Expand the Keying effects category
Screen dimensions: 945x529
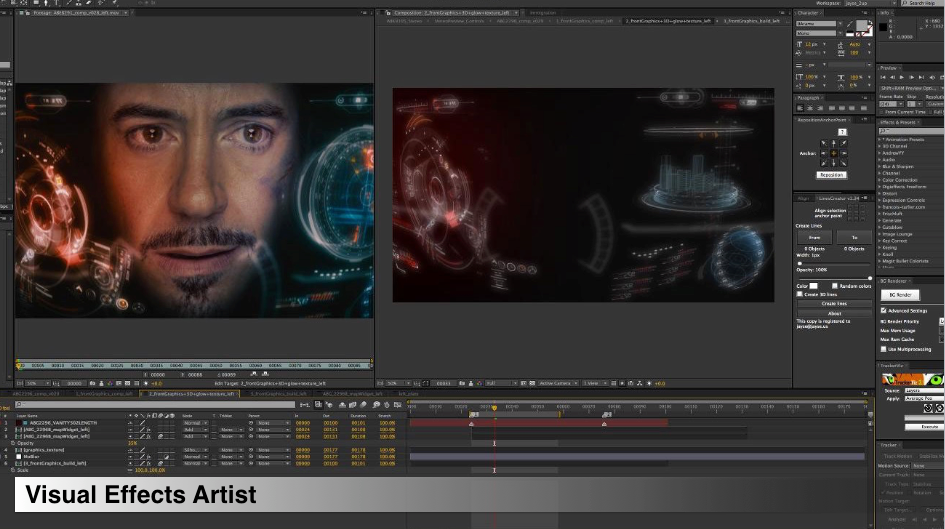[x=880, y=248]
